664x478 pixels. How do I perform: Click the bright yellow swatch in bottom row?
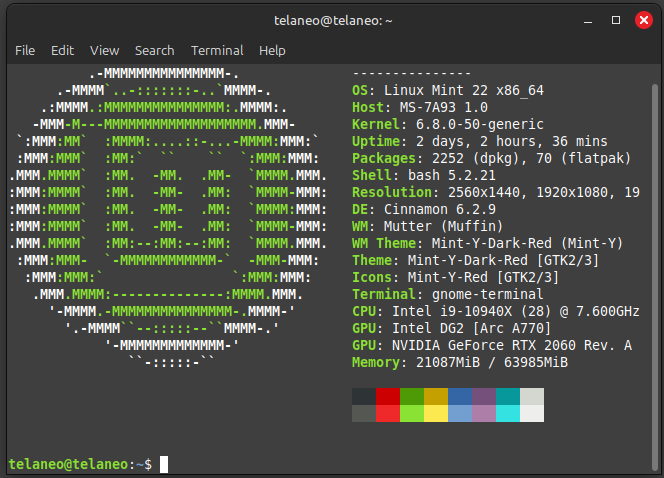436,414
